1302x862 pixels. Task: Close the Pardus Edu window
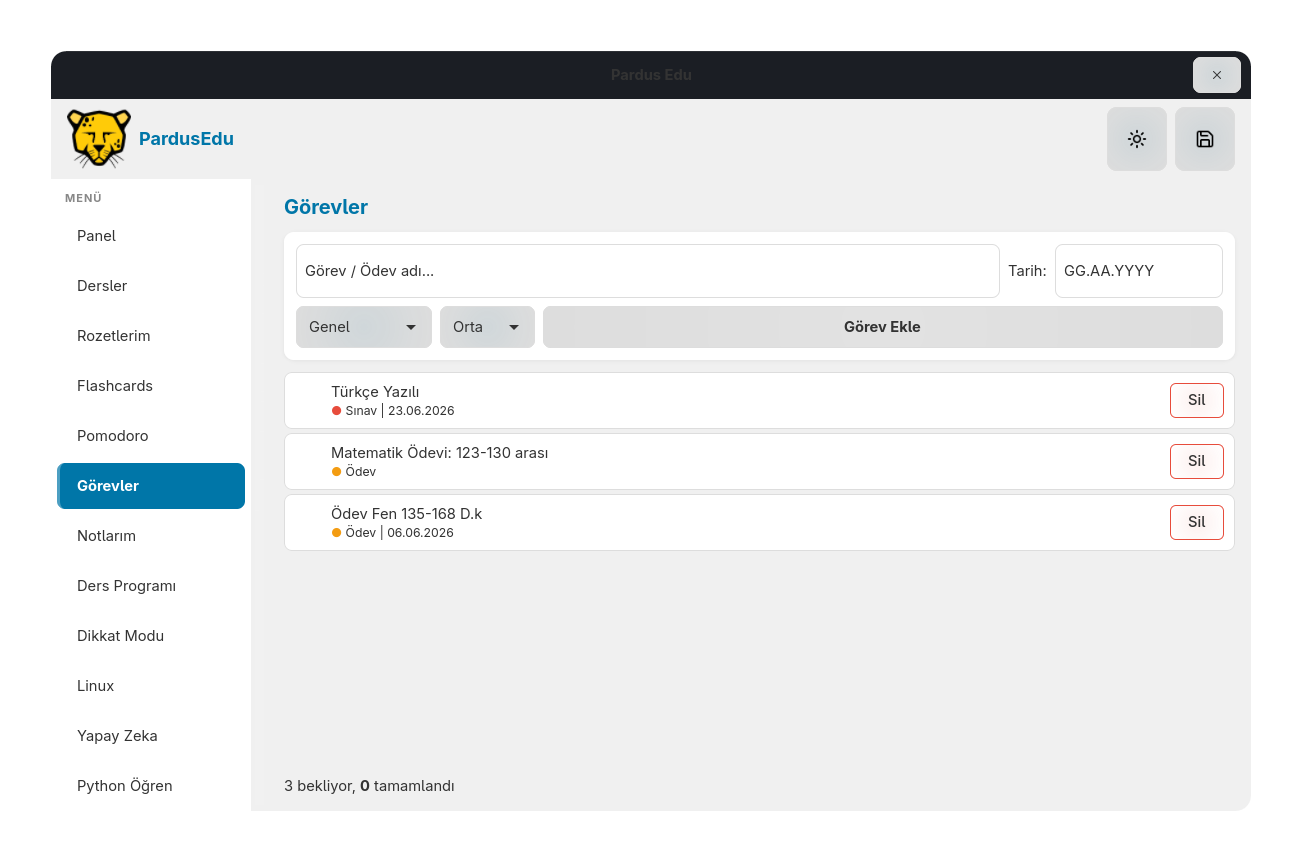(1216, 75)
